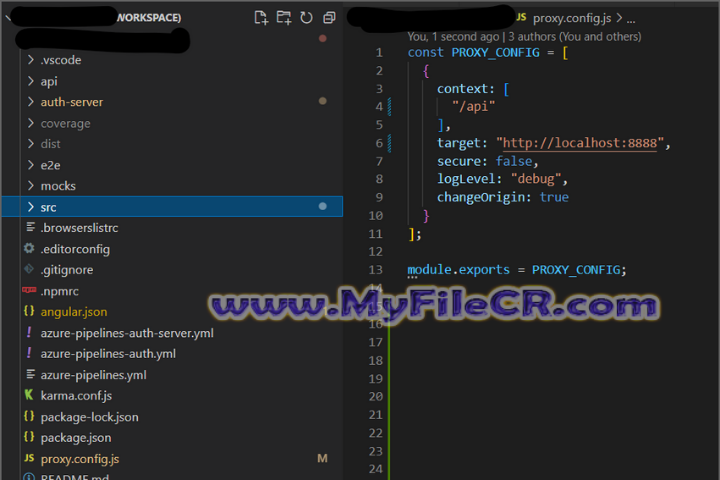
Task: Click the M modified badge on proxy.config.js
Action: (x=322, y=458)
